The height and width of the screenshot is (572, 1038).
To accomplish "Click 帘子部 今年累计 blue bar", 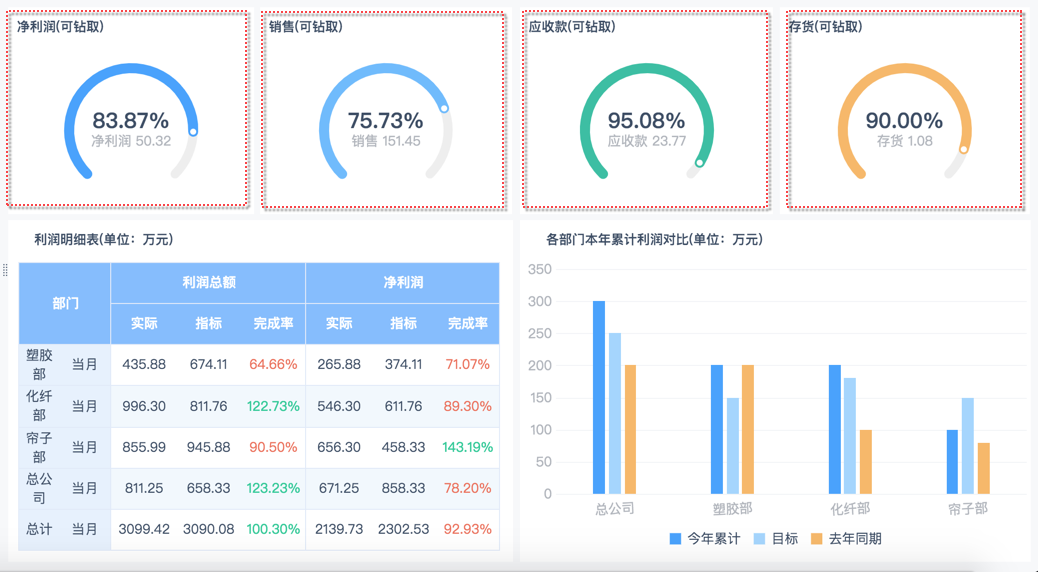I will (x=953, y=462).
